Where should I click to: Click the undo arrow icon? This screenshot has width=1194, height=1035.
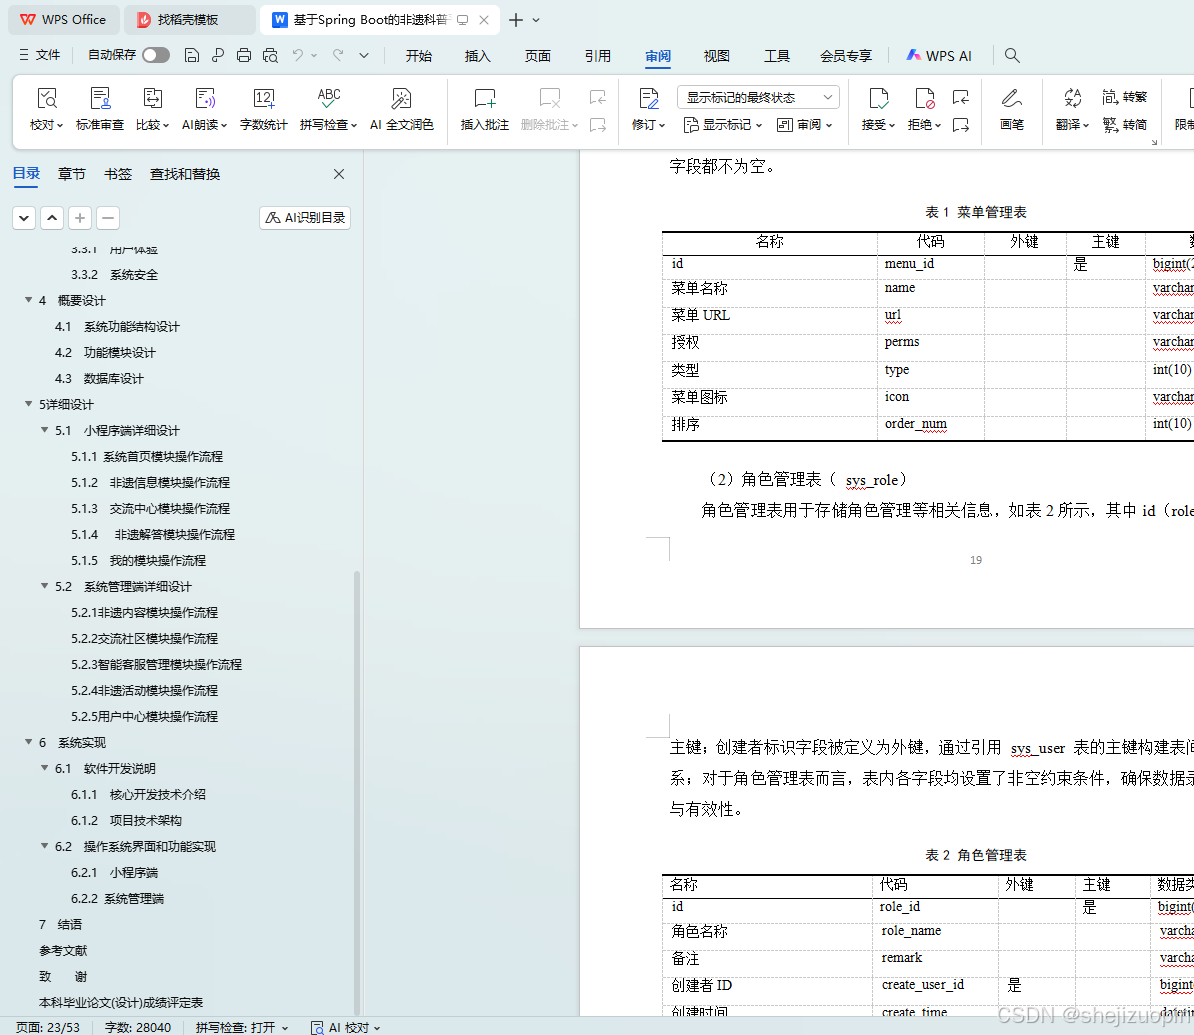pyautogui.click(x=298, y=55)
